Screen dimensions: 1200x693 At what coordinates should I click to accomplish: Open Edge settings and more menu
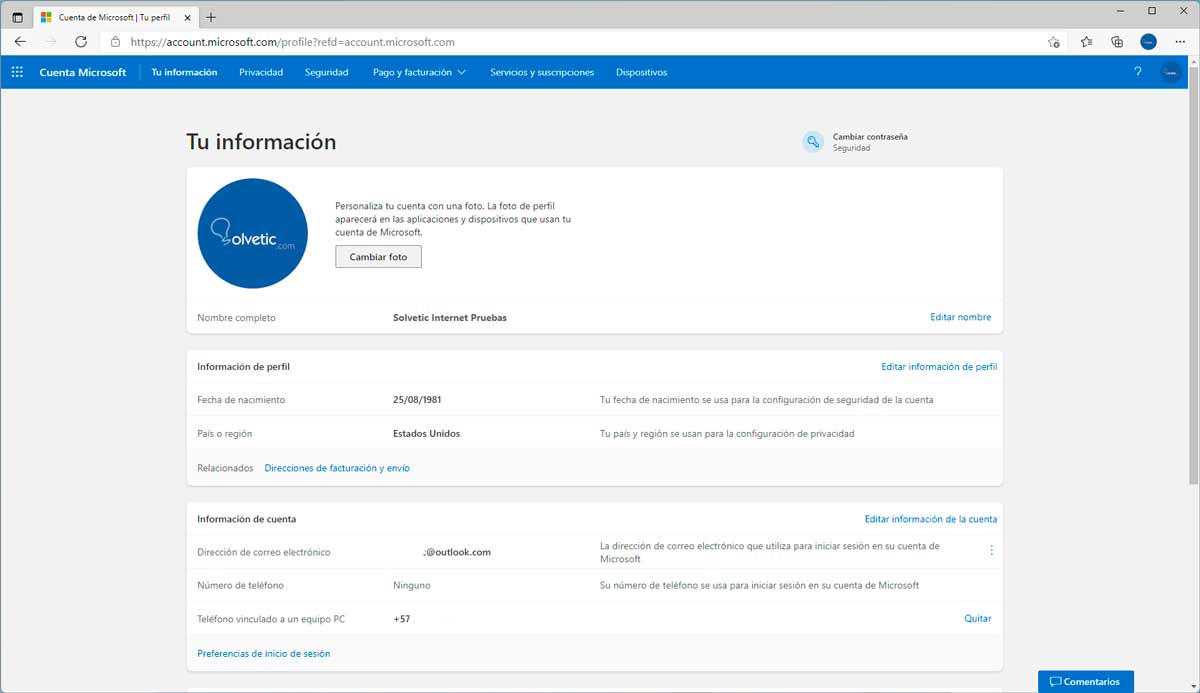[1179, 42]
